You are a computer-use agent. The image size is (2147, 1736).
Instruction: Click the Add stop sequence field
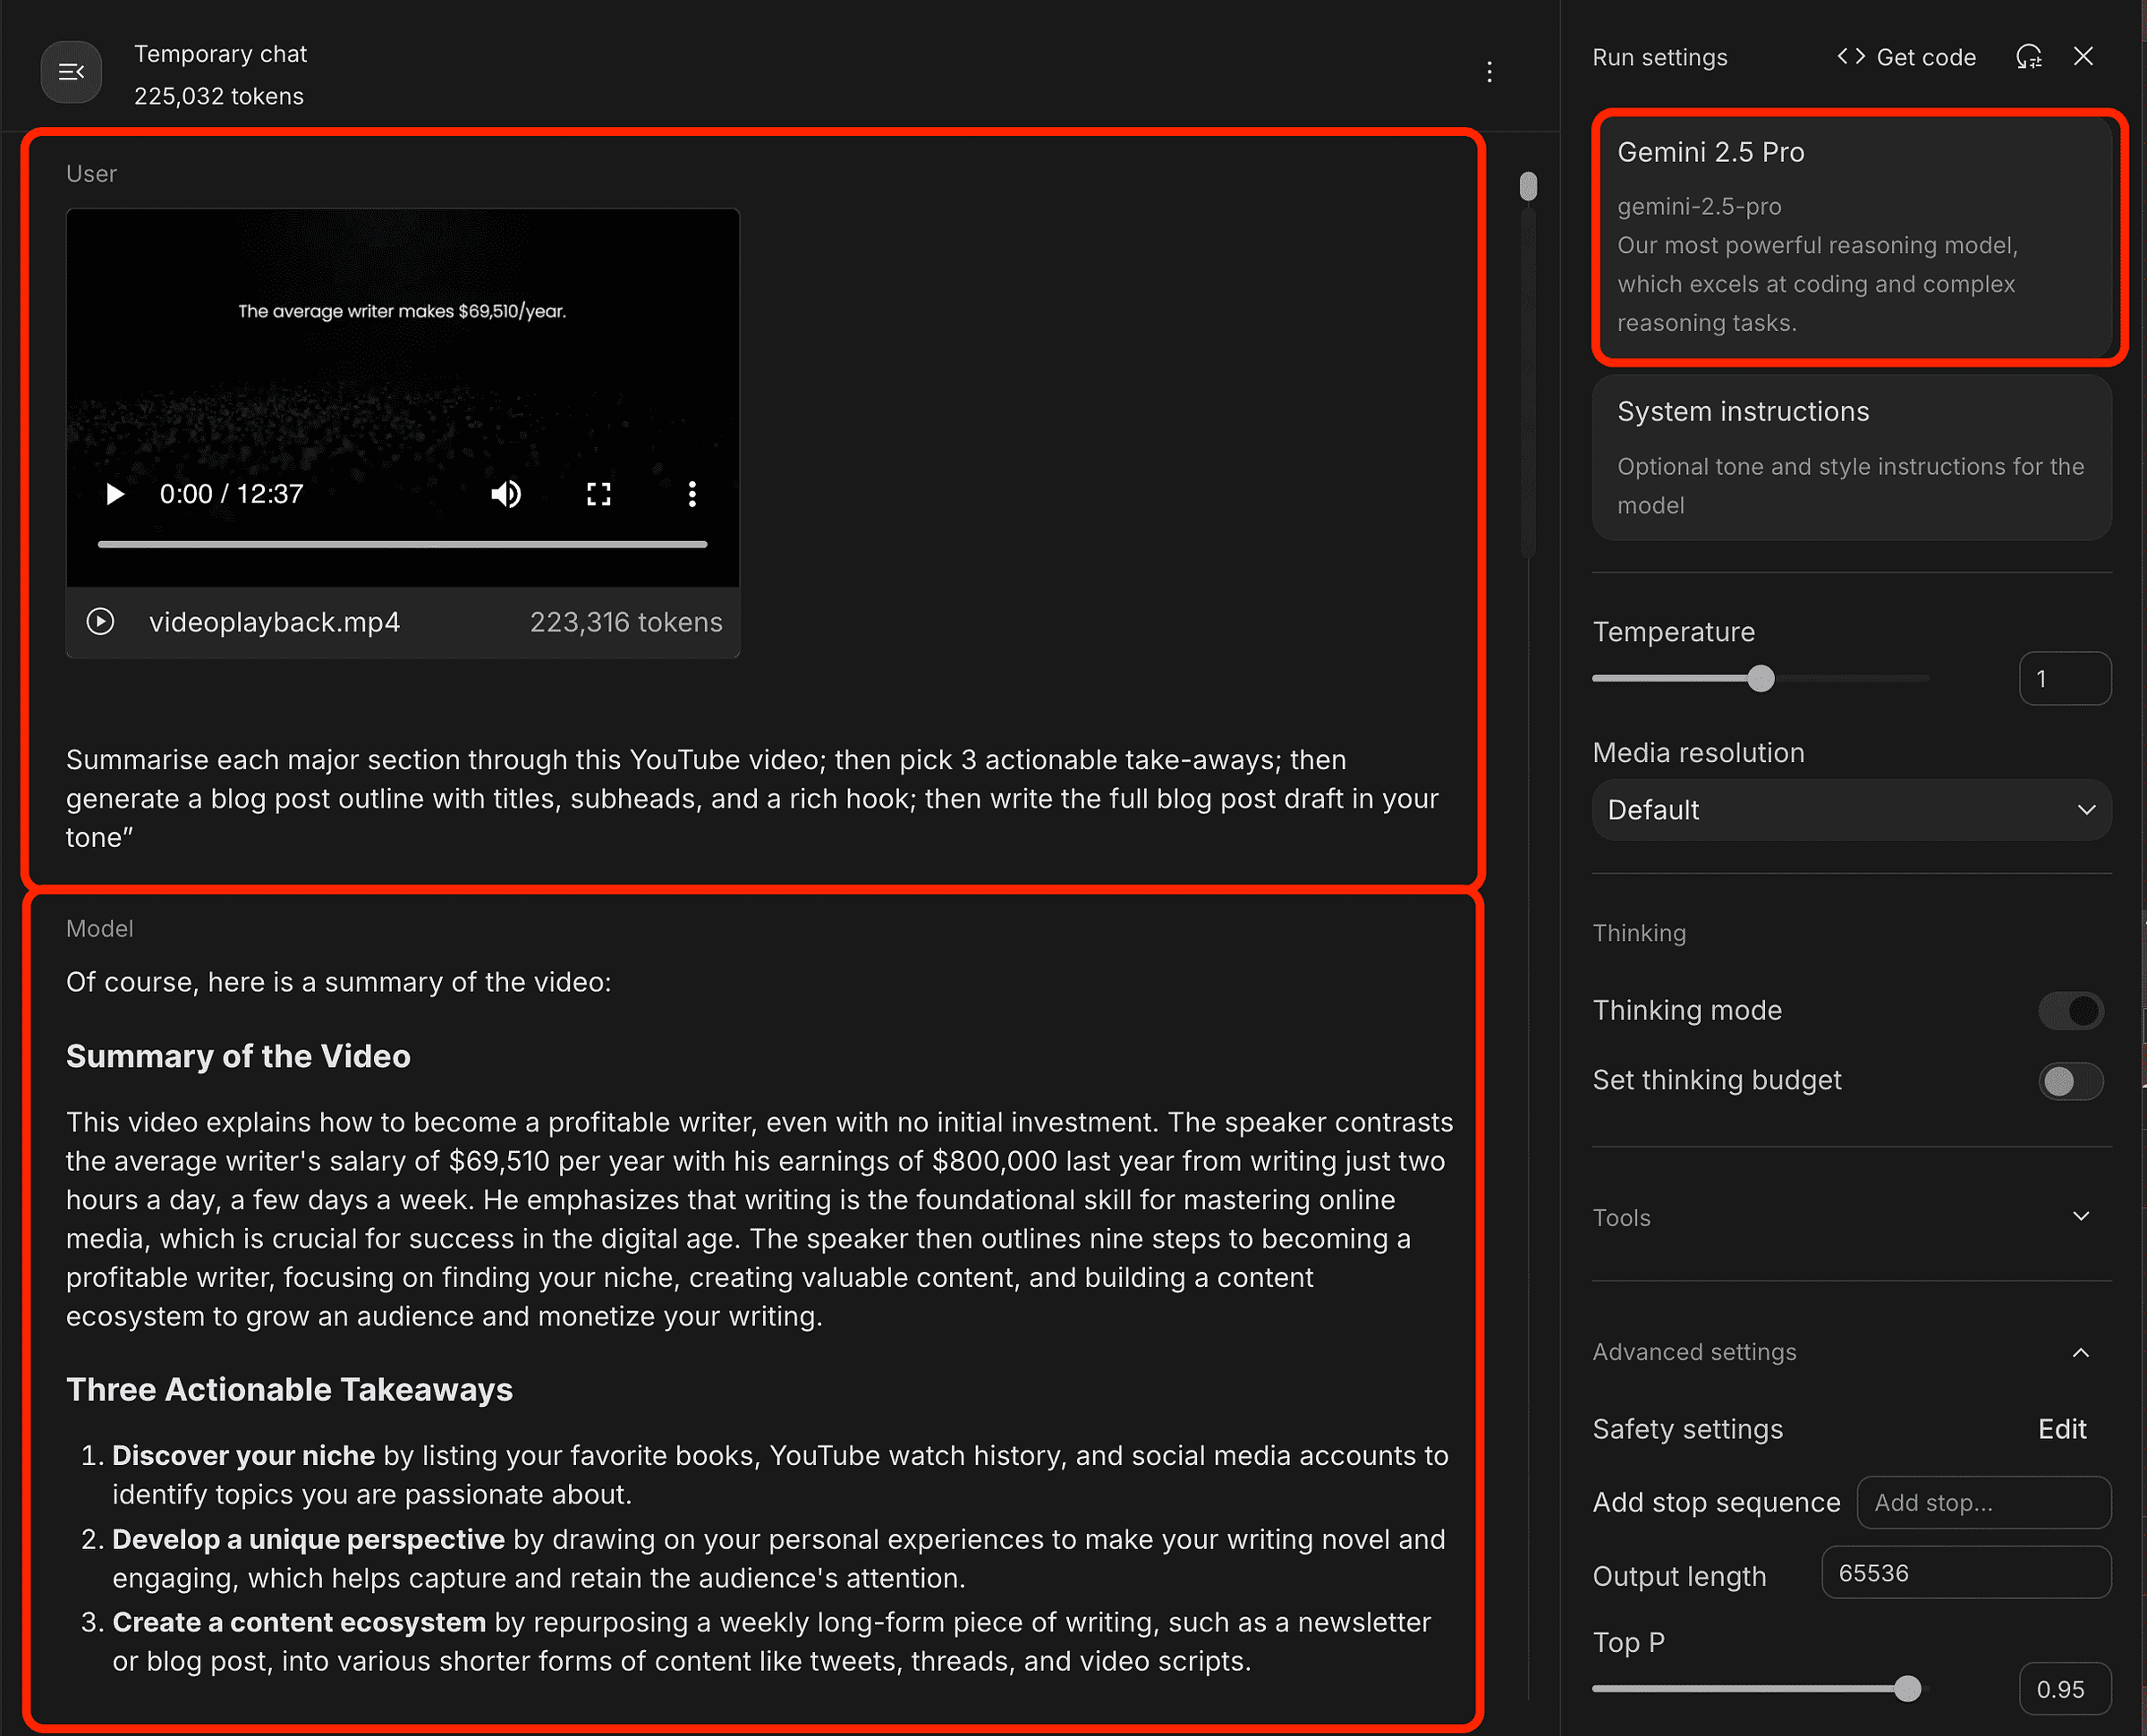1983,1502
